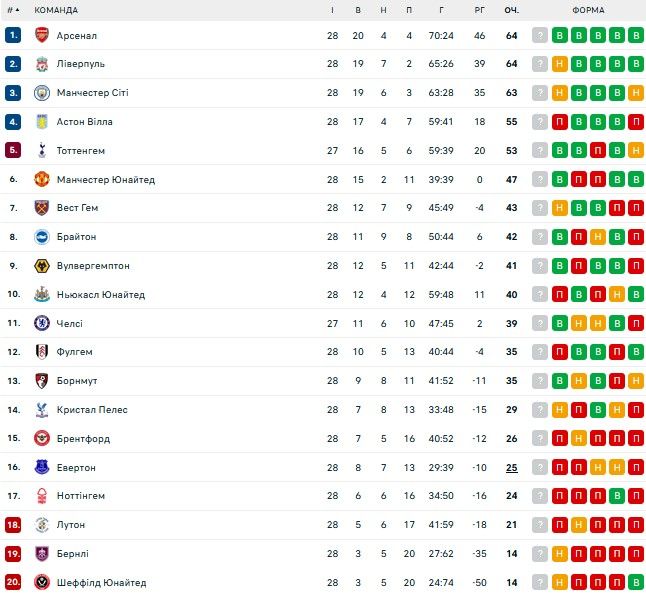This screenshot has height=596, width=646.
Task: Sort table by ОЧ. points column
Action: tap(511, 10)
